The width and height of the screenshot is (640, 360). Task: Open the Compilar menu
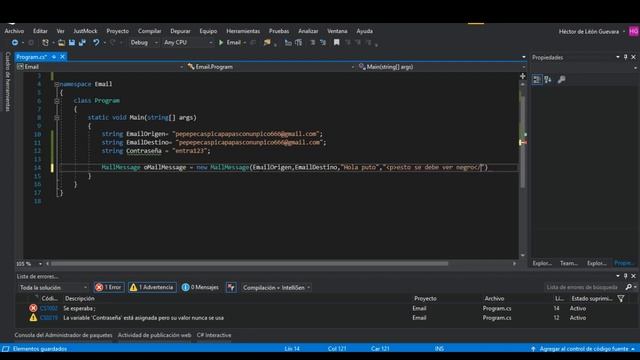pyautogui.click(x=149, y=31)
